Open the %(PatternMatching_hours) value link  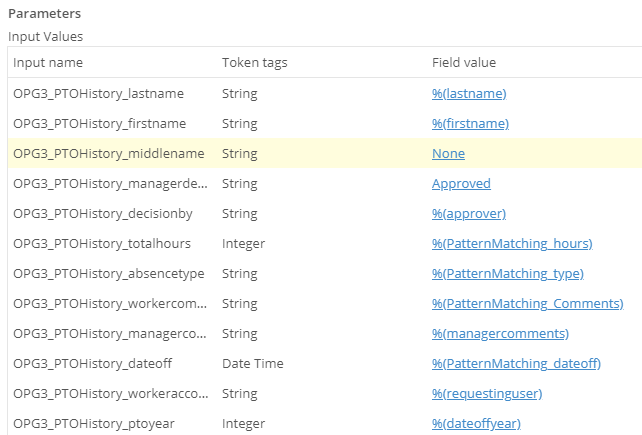coord(512,244)
